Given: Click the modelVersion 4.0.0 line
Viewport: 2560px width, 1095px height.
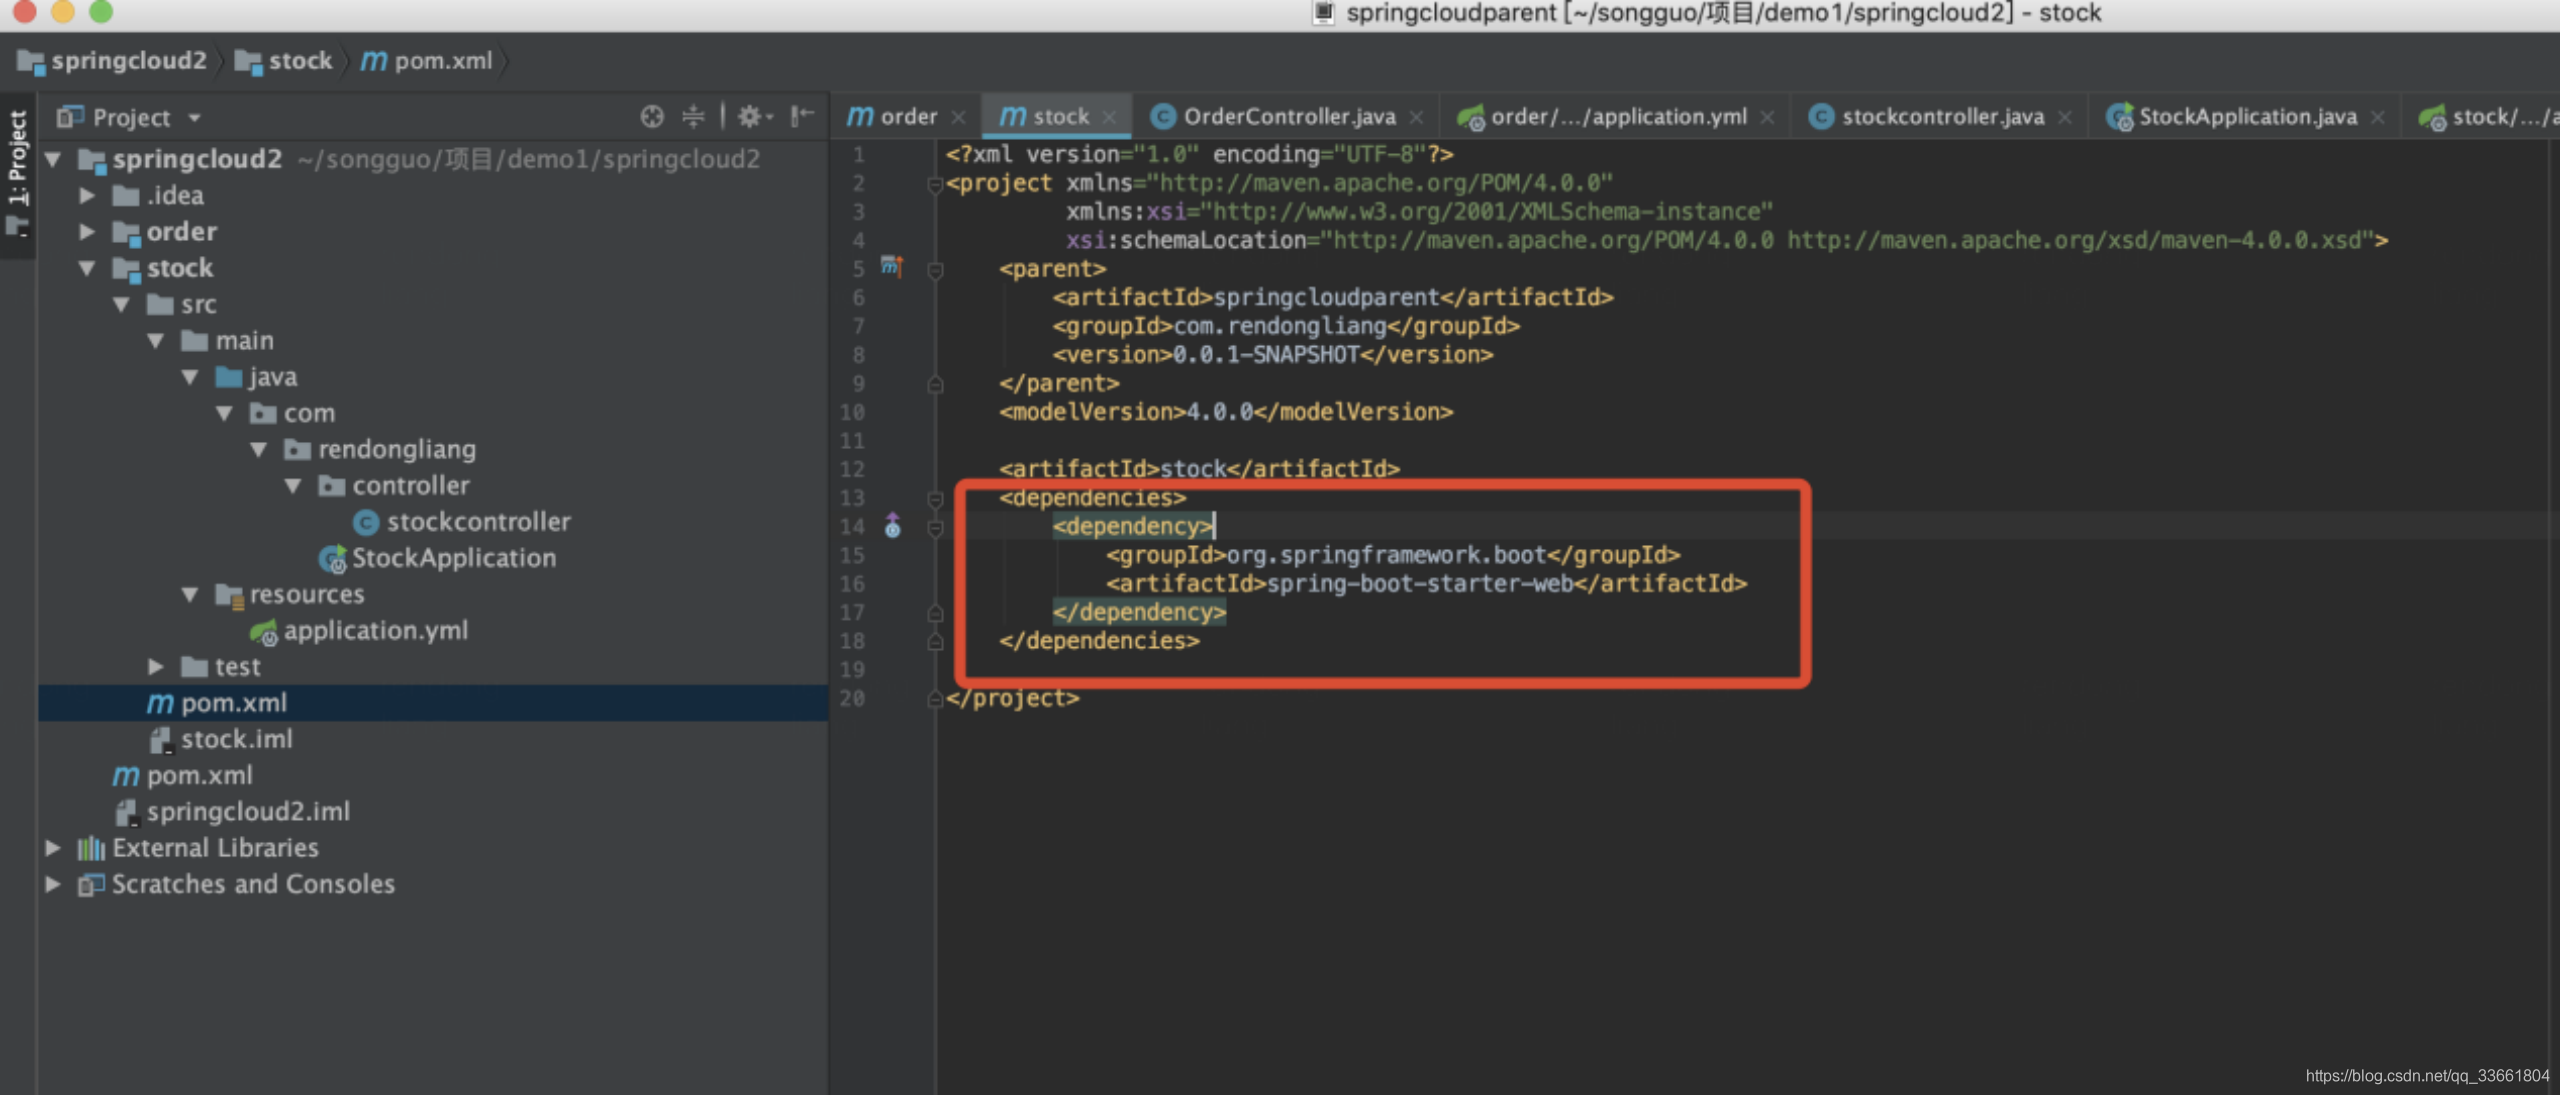Looking at the screenshot, I should [1225, 411].
